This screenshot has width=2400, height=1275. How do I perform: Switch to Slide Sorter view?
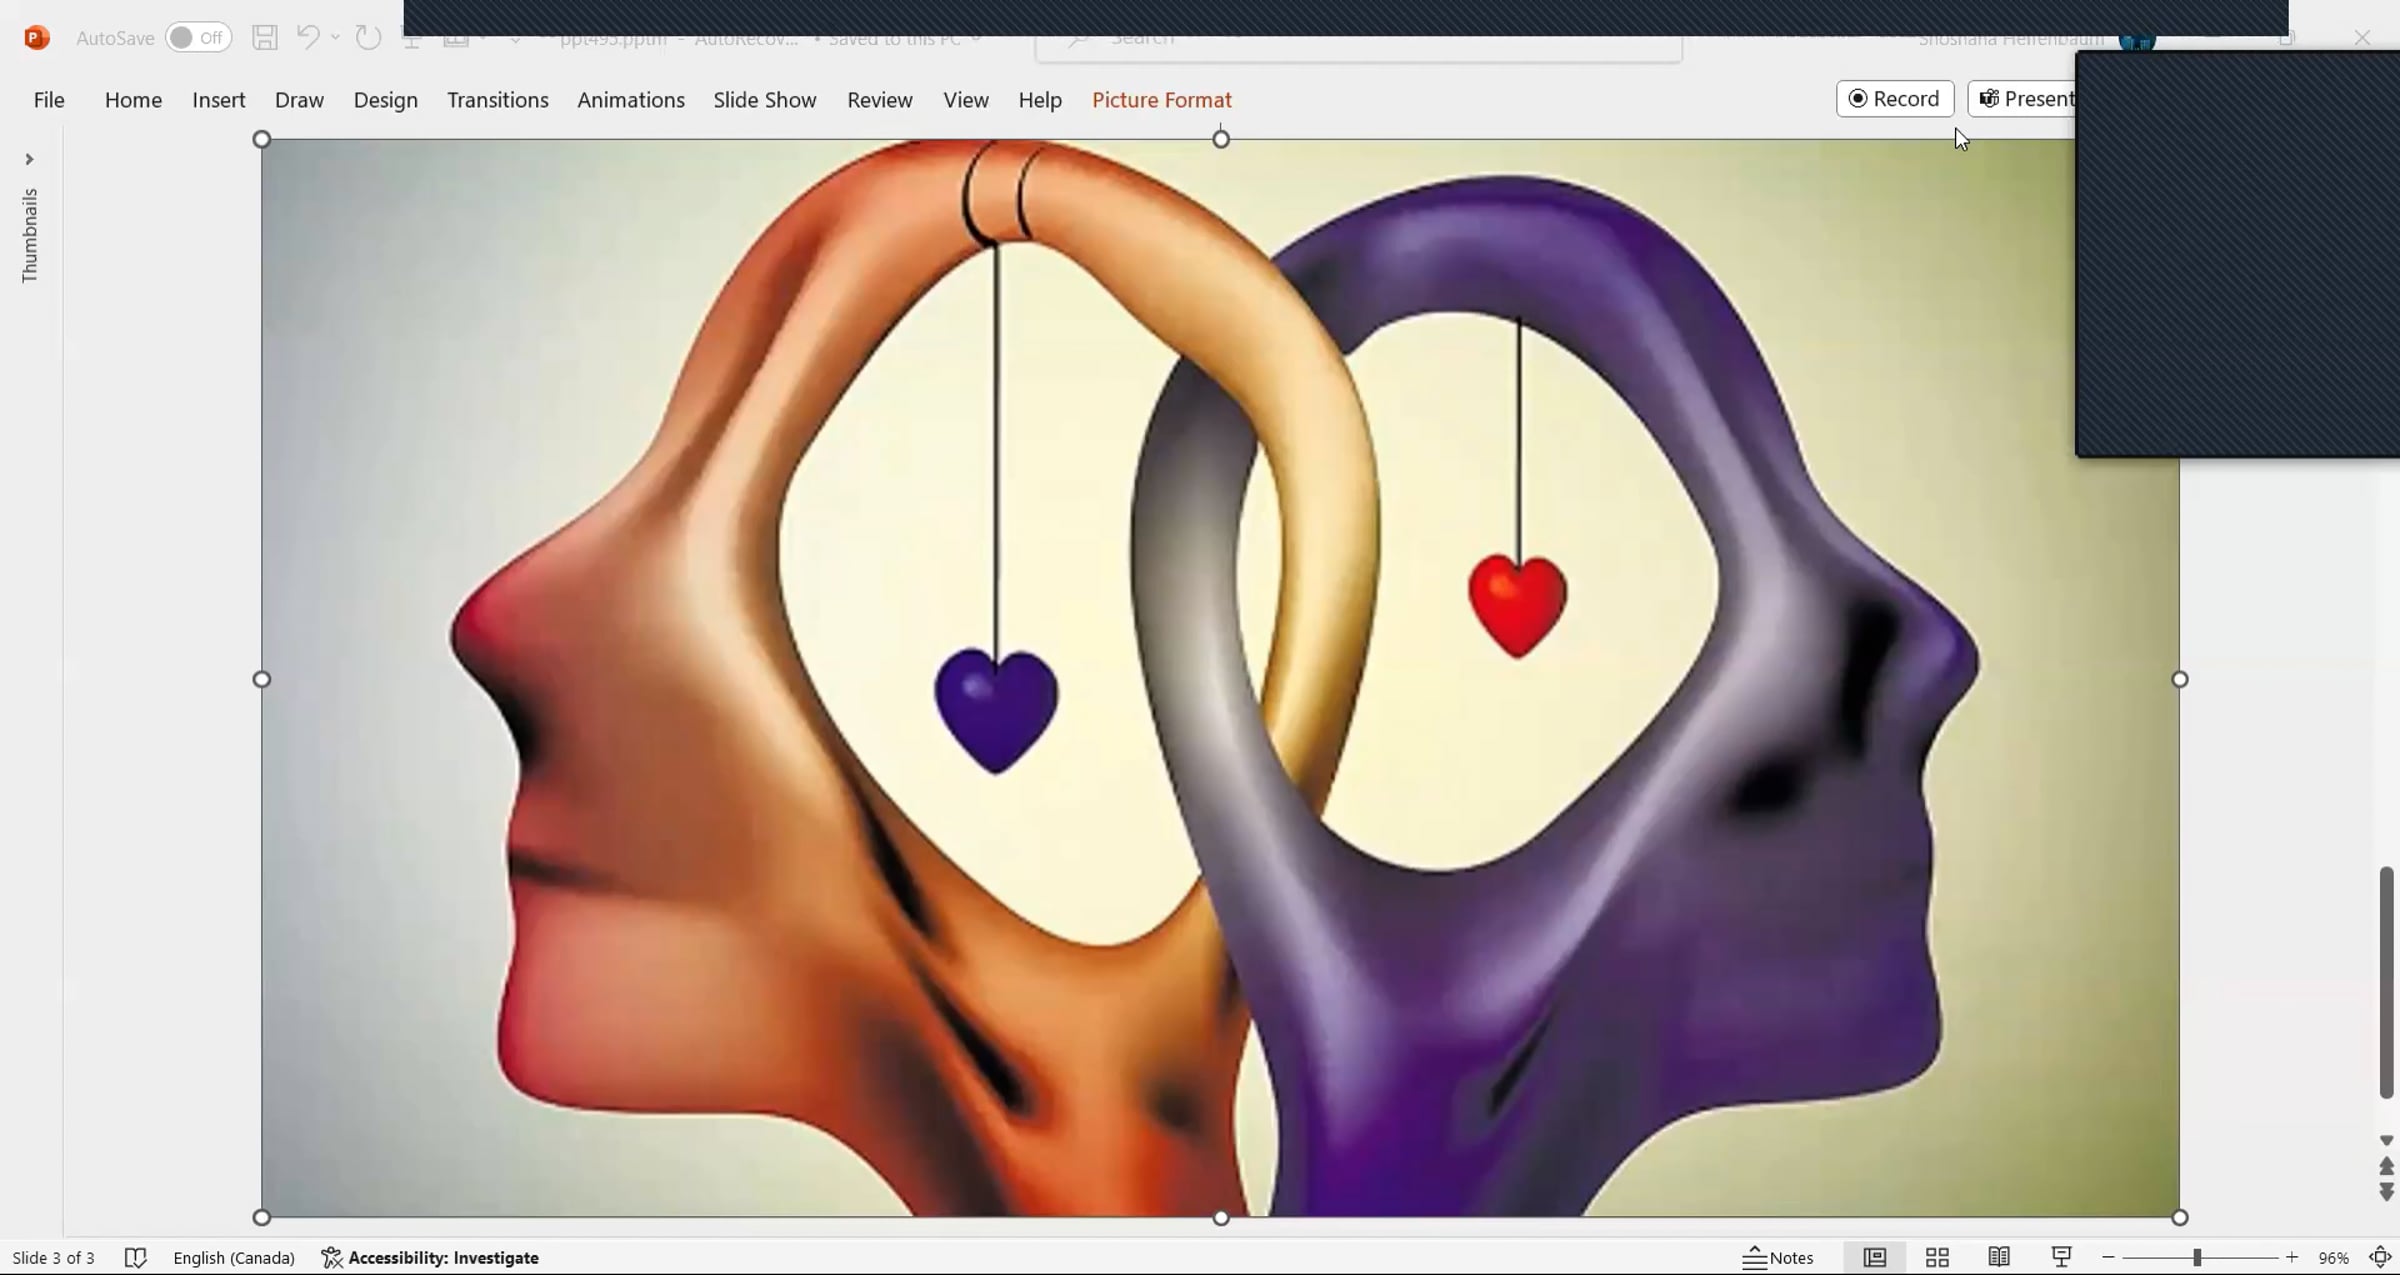1937,1258
